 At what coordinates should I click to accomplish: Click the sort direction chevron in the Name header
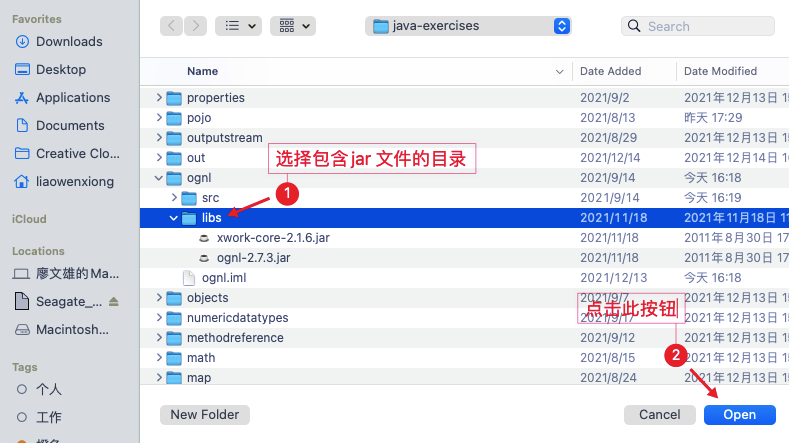[560, 71]
